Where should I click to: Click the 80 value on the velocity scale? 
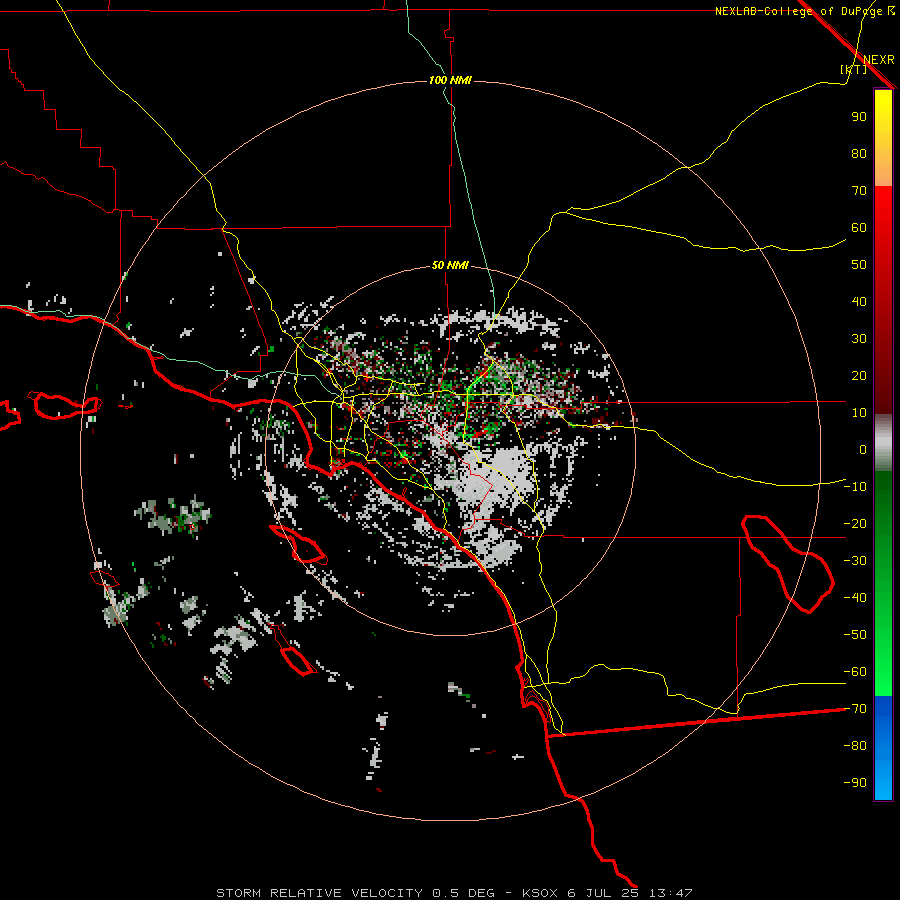tap(859, 153)
